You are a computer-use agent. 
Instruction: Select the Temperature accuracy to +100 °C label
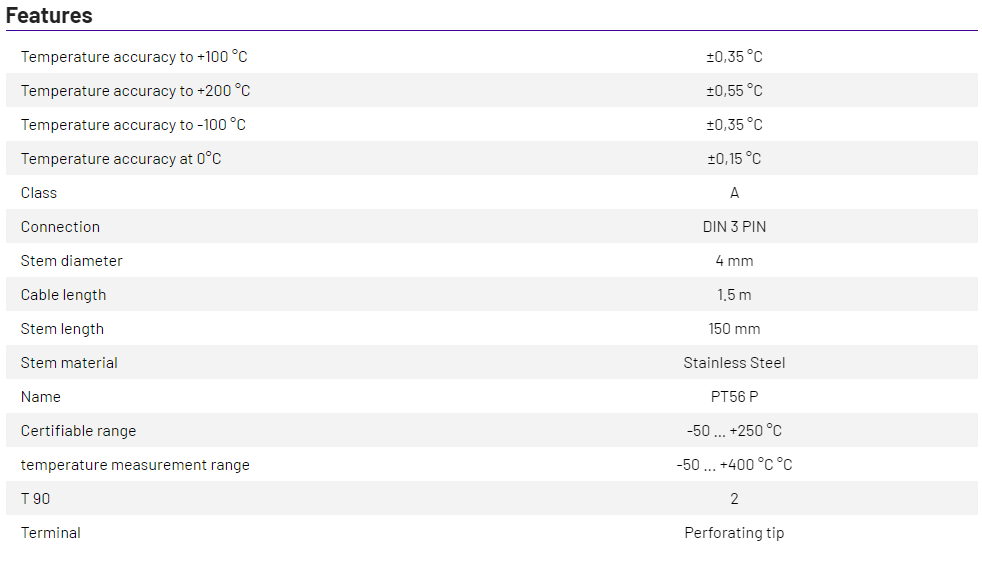[134, 57]
